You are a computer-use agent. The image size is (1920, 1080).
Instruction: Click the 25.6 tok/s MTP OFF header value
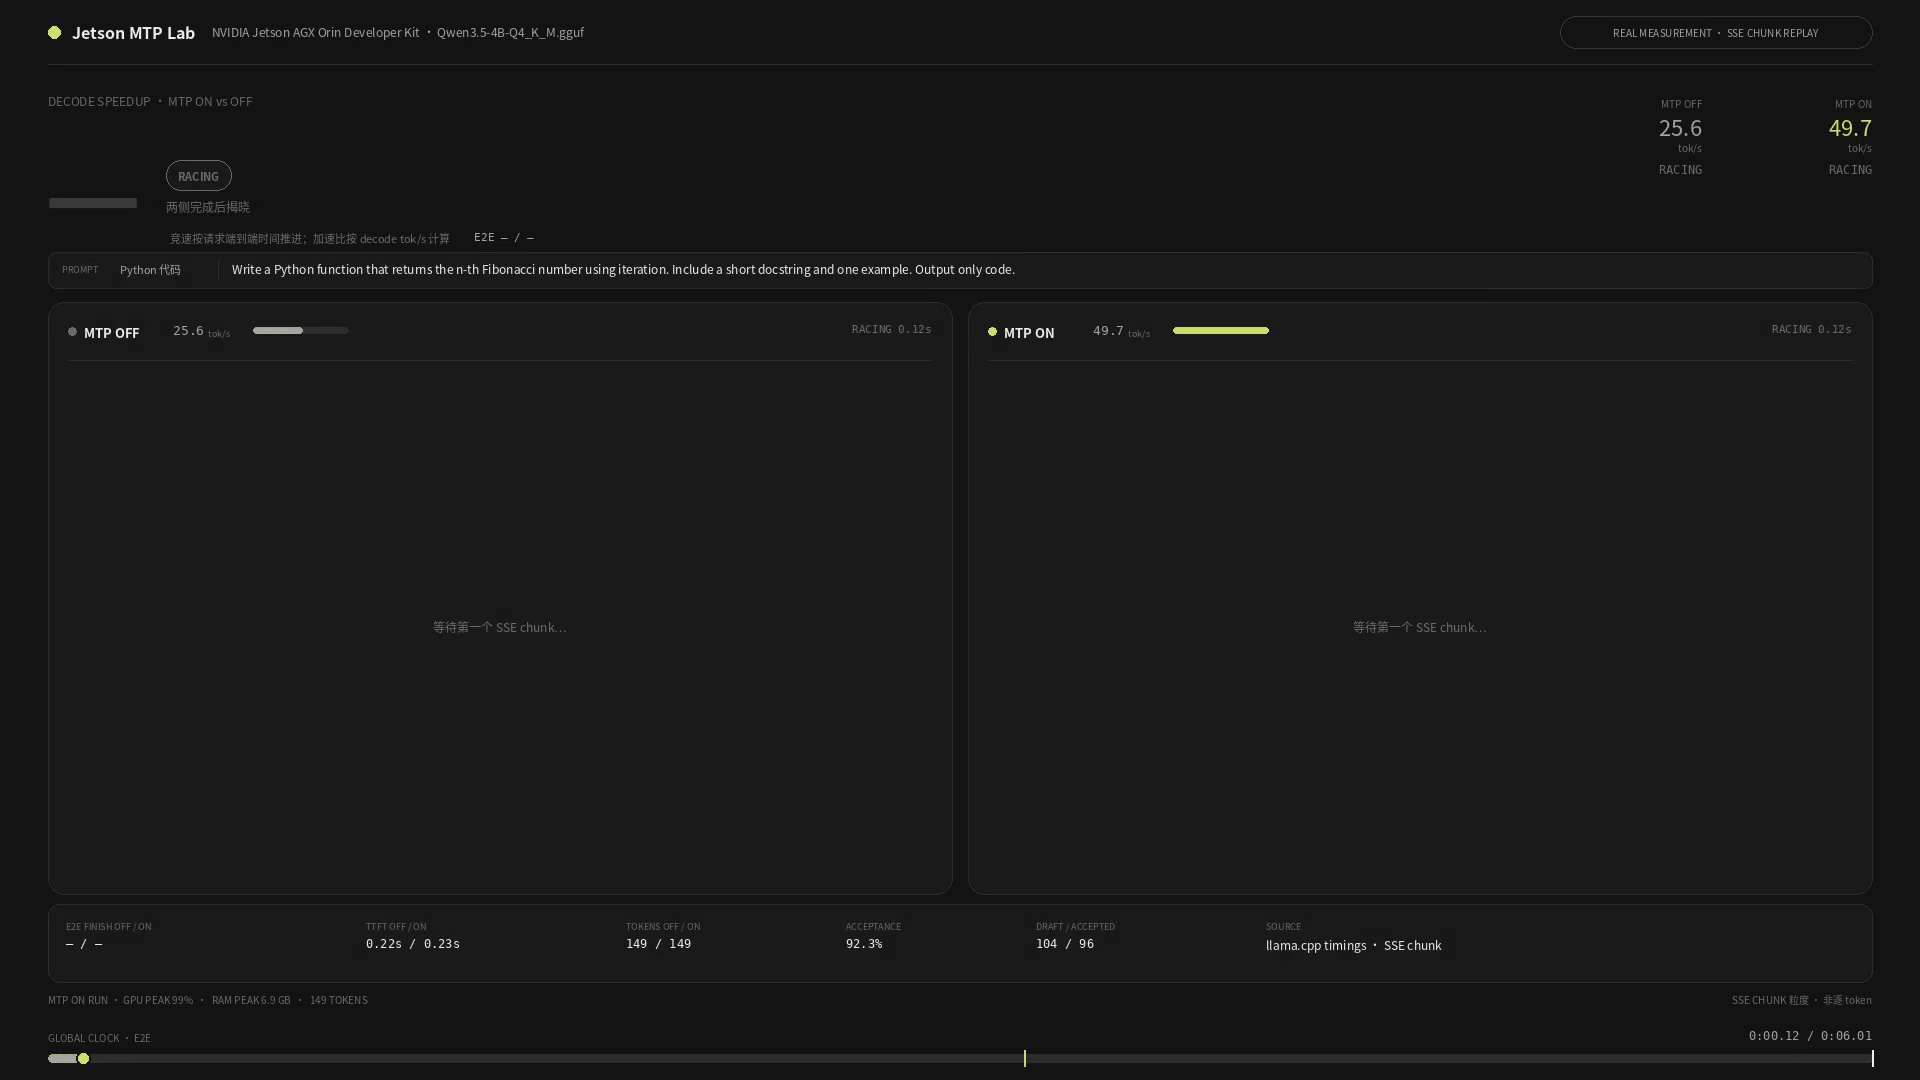(x=1680, y=128)
